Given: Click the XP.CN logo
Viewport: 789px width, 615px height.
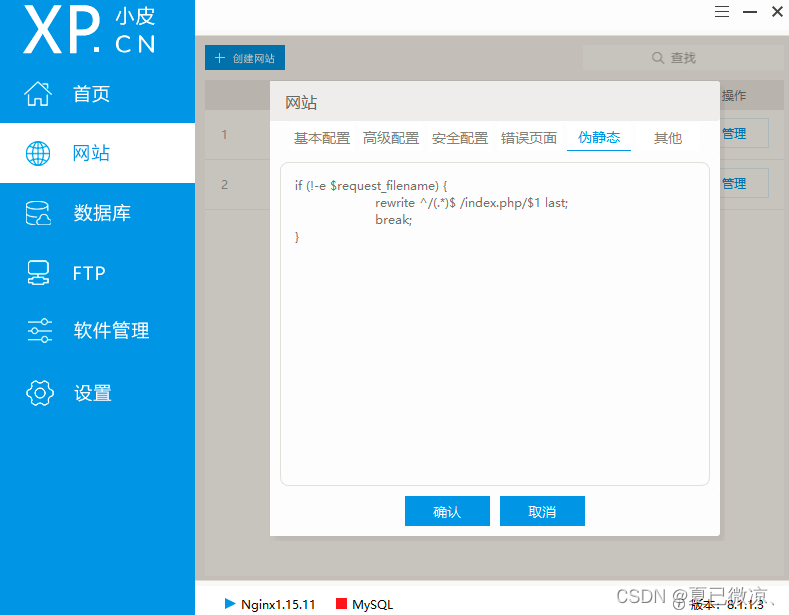Looking at the screenshot, I should pyautogui.click(x=90, y=29).
